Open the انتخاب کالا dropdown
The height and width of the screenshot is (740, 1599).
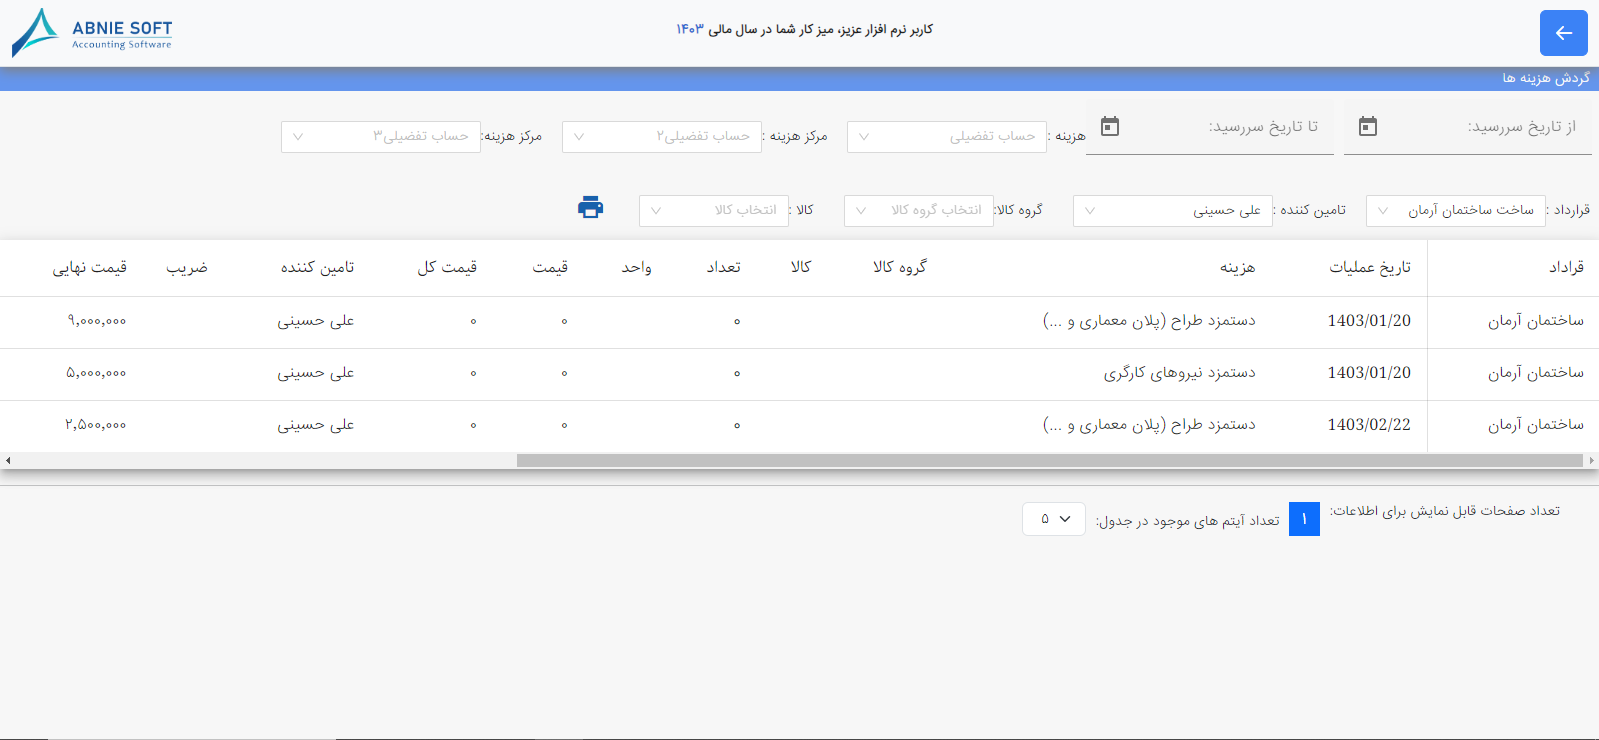pos(713,210)
